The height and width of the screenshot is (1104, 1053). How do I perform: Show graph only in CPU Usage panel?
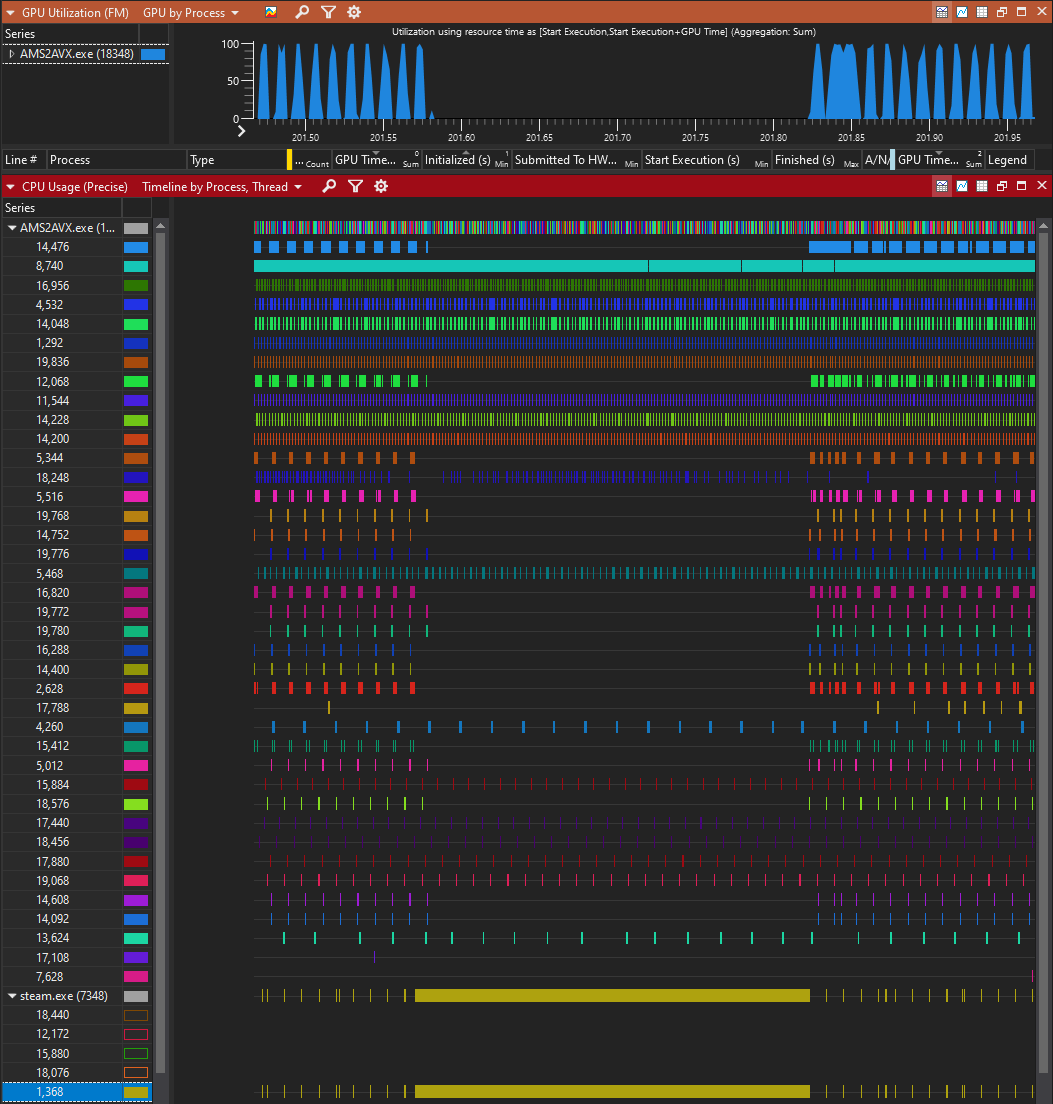point(961,186)
